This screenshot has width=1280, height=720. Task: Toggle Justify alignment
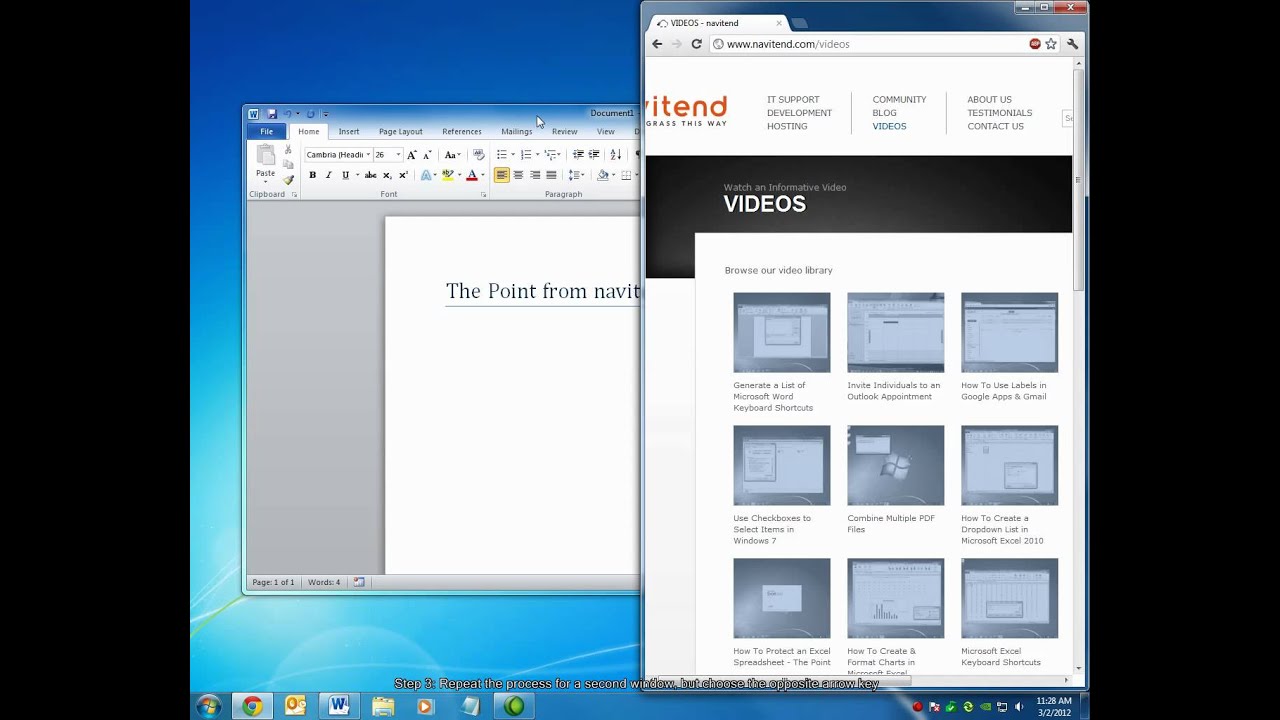pyautogui.click(x=551, y=175)
